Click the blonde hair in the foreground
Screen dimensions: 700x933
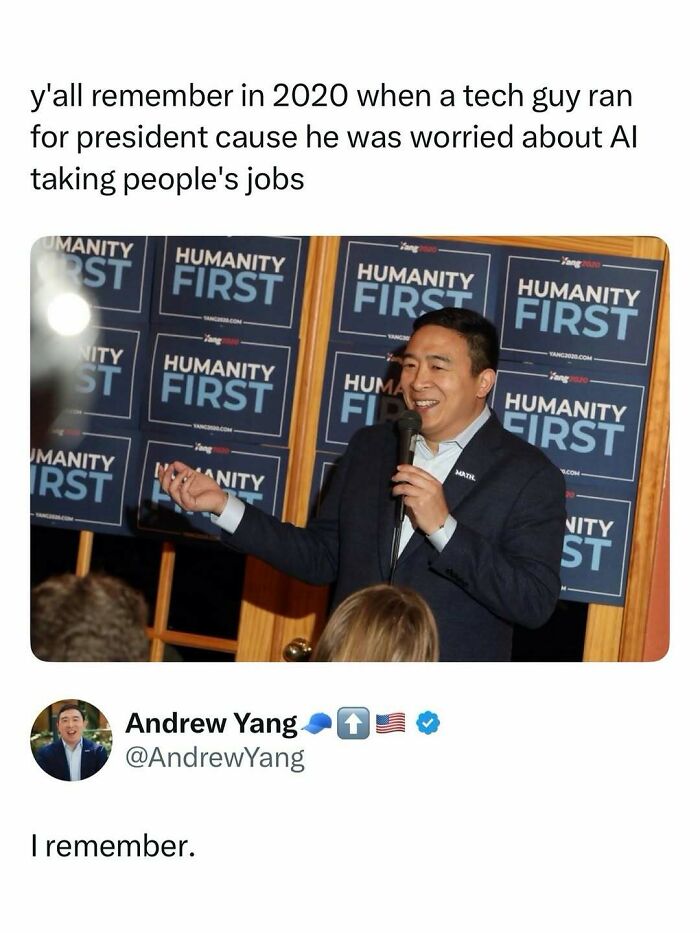pyautogui.click(x=377, y=624)
